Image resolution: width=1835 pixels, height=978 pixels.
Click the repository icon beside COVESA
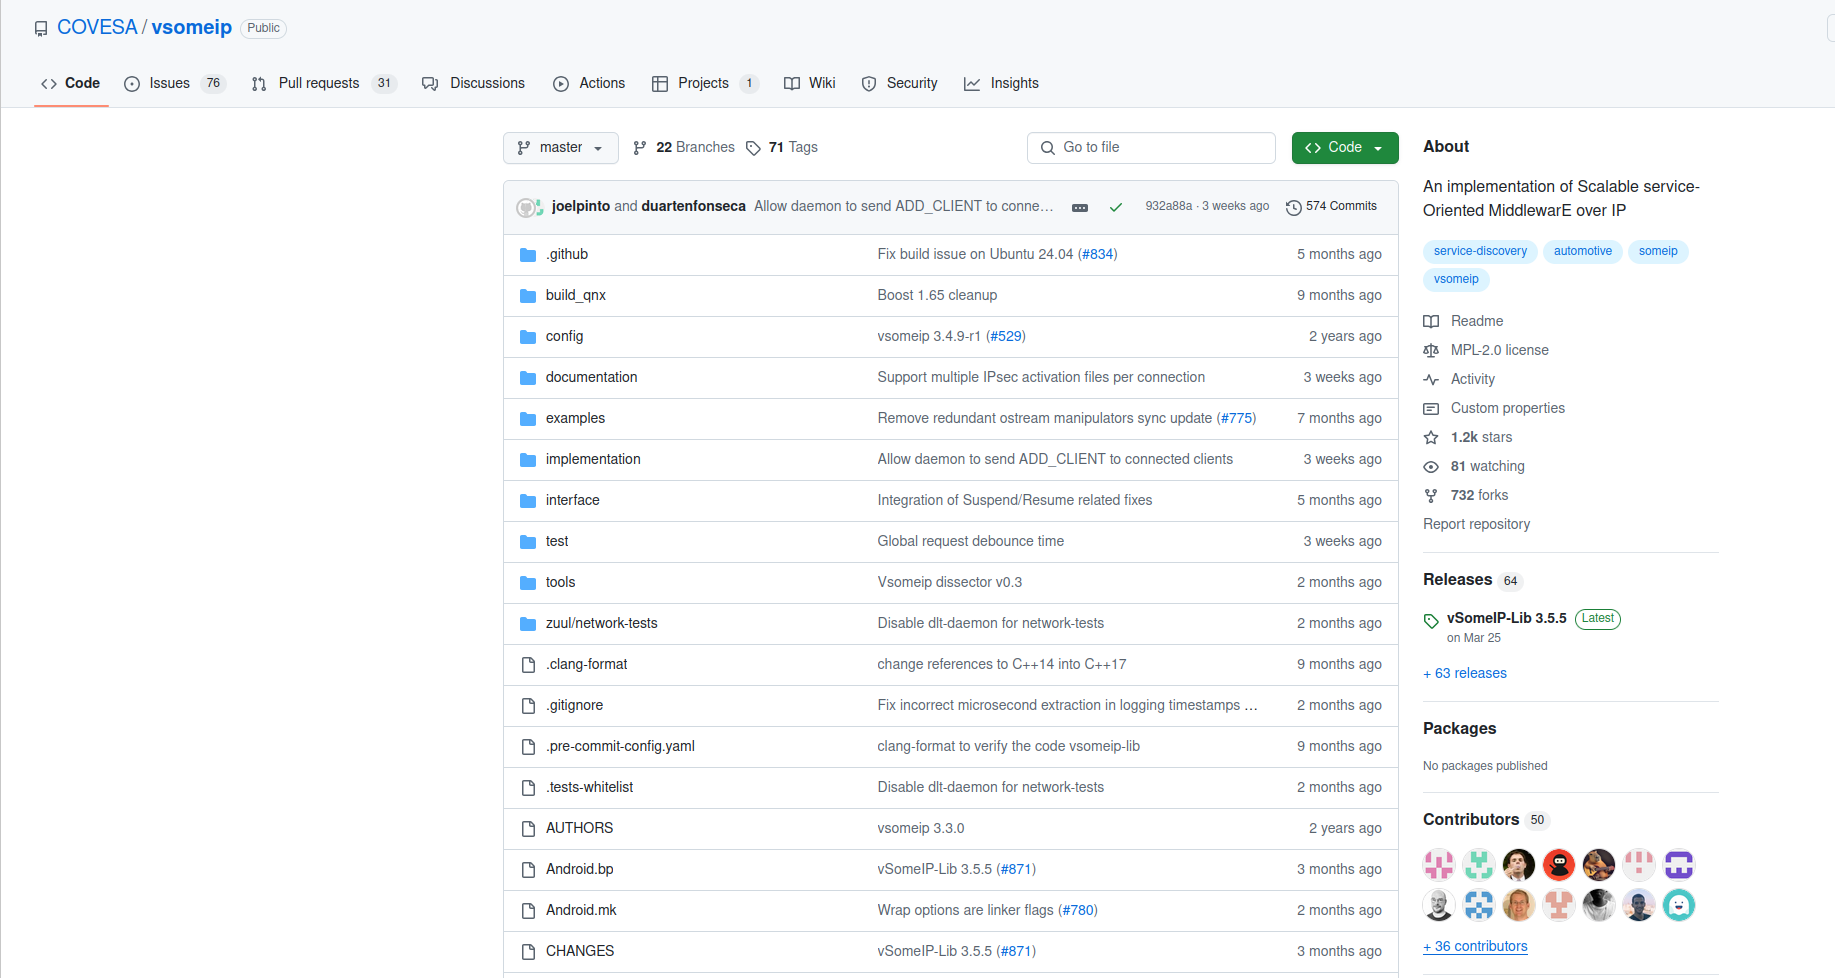41,29
